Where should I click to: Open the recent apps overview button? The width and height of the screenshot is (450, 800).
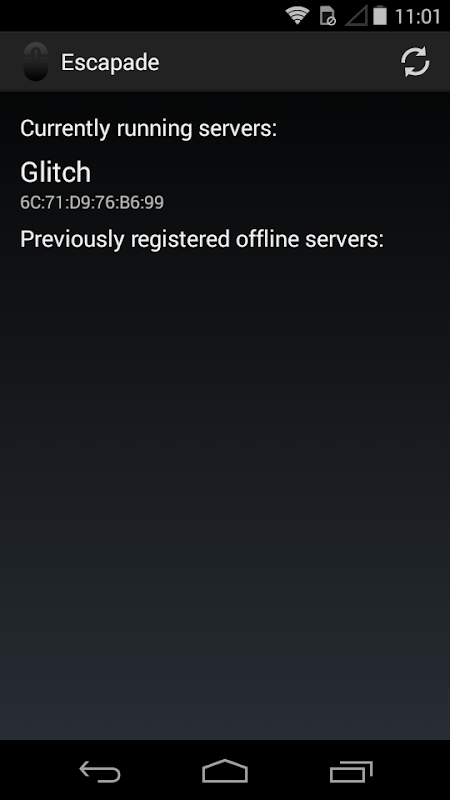pos(351,771)
